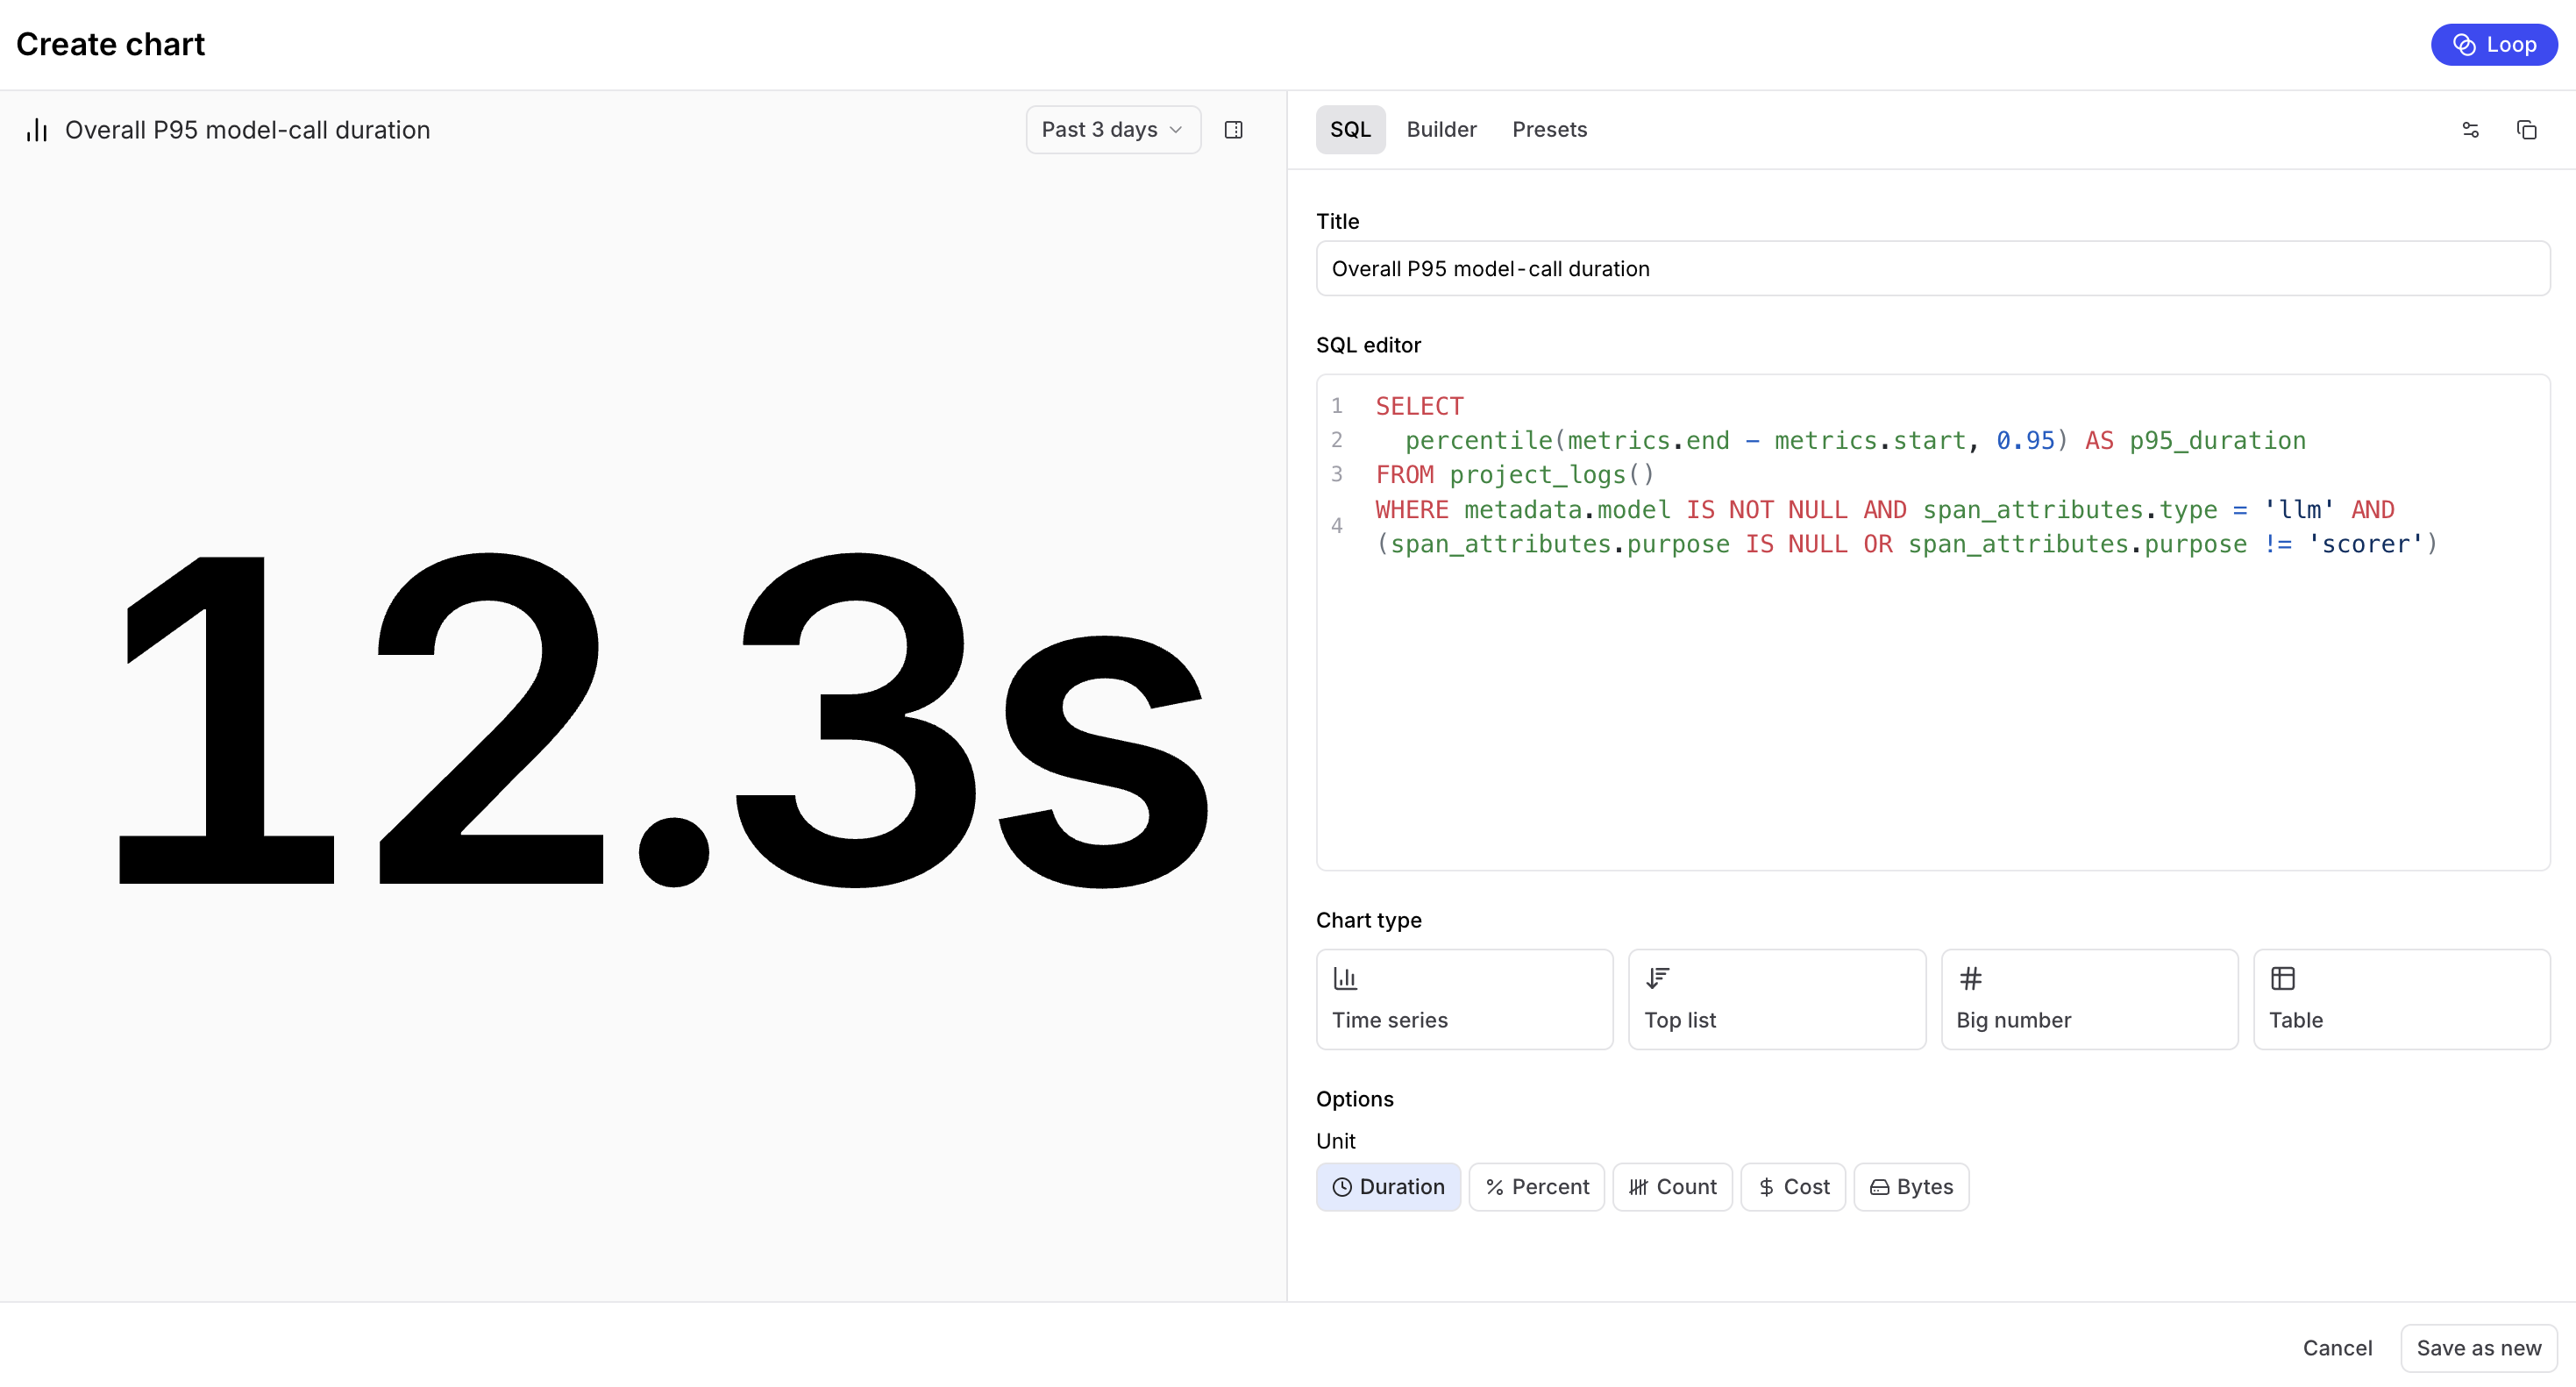This screenshot has width=2576, height=1387.
Task: Switch to the Presets tab
Action: coord(1549,130)
